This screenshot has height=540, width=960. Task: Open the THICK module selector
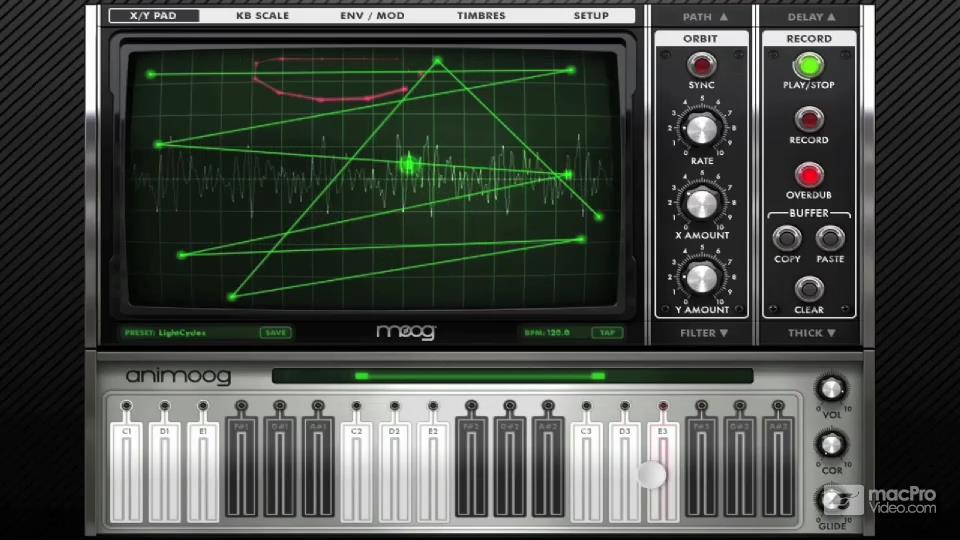pyautogui.click(x=811, y=333)
